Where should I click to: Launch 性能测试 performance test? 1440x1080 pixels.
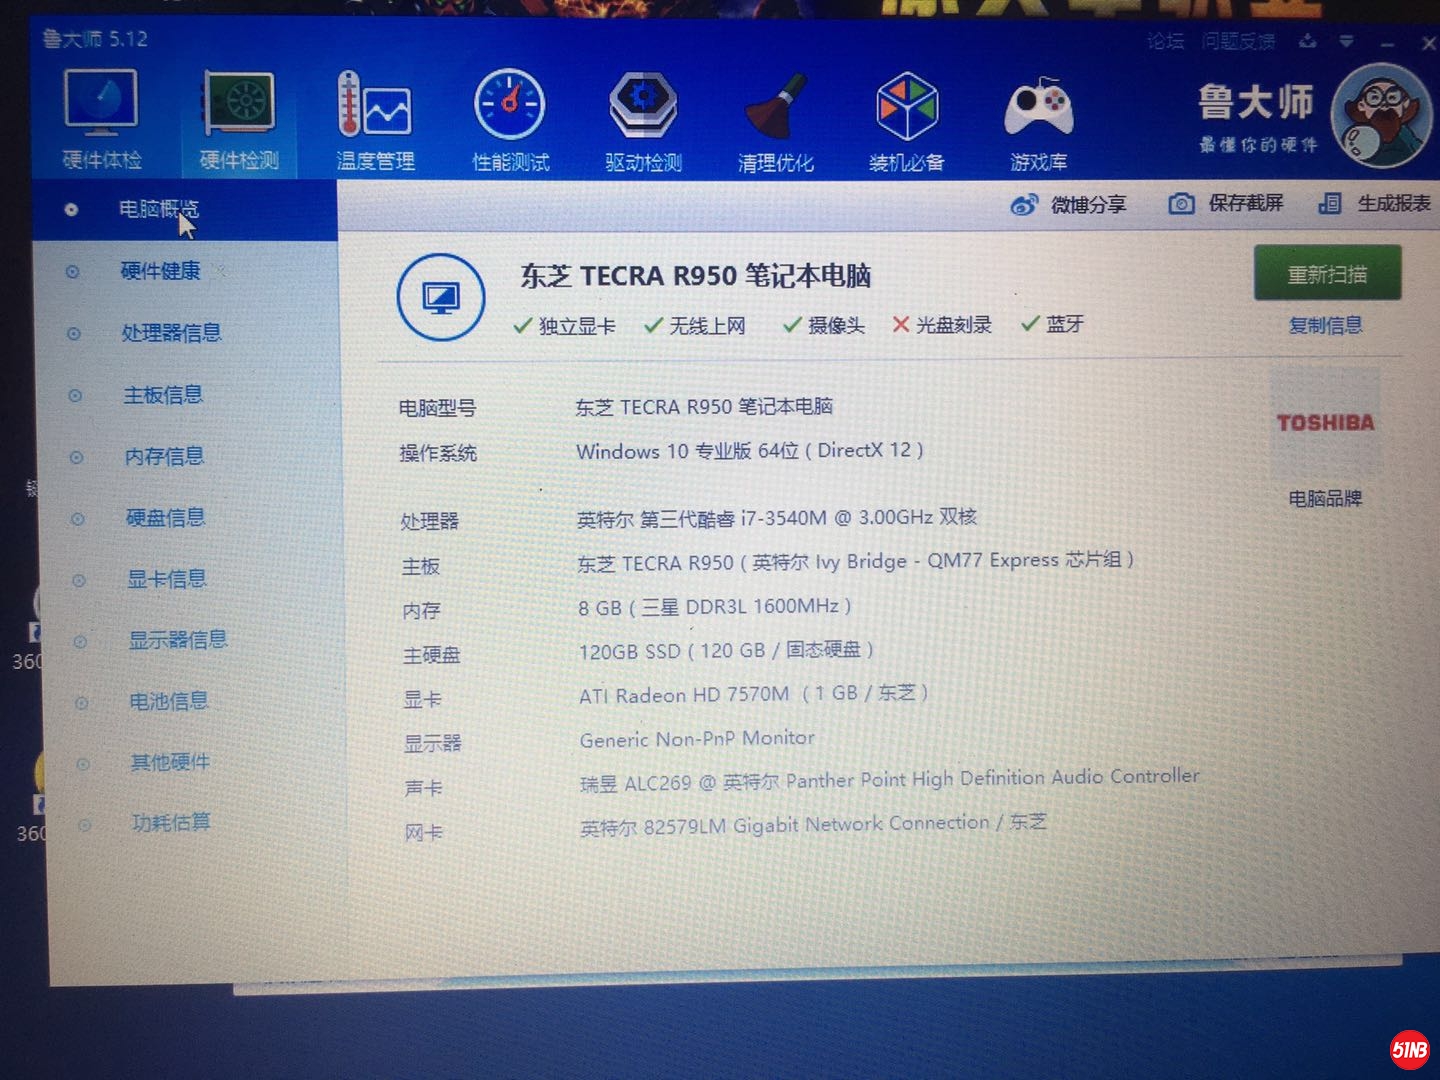(x=510, y=108)
